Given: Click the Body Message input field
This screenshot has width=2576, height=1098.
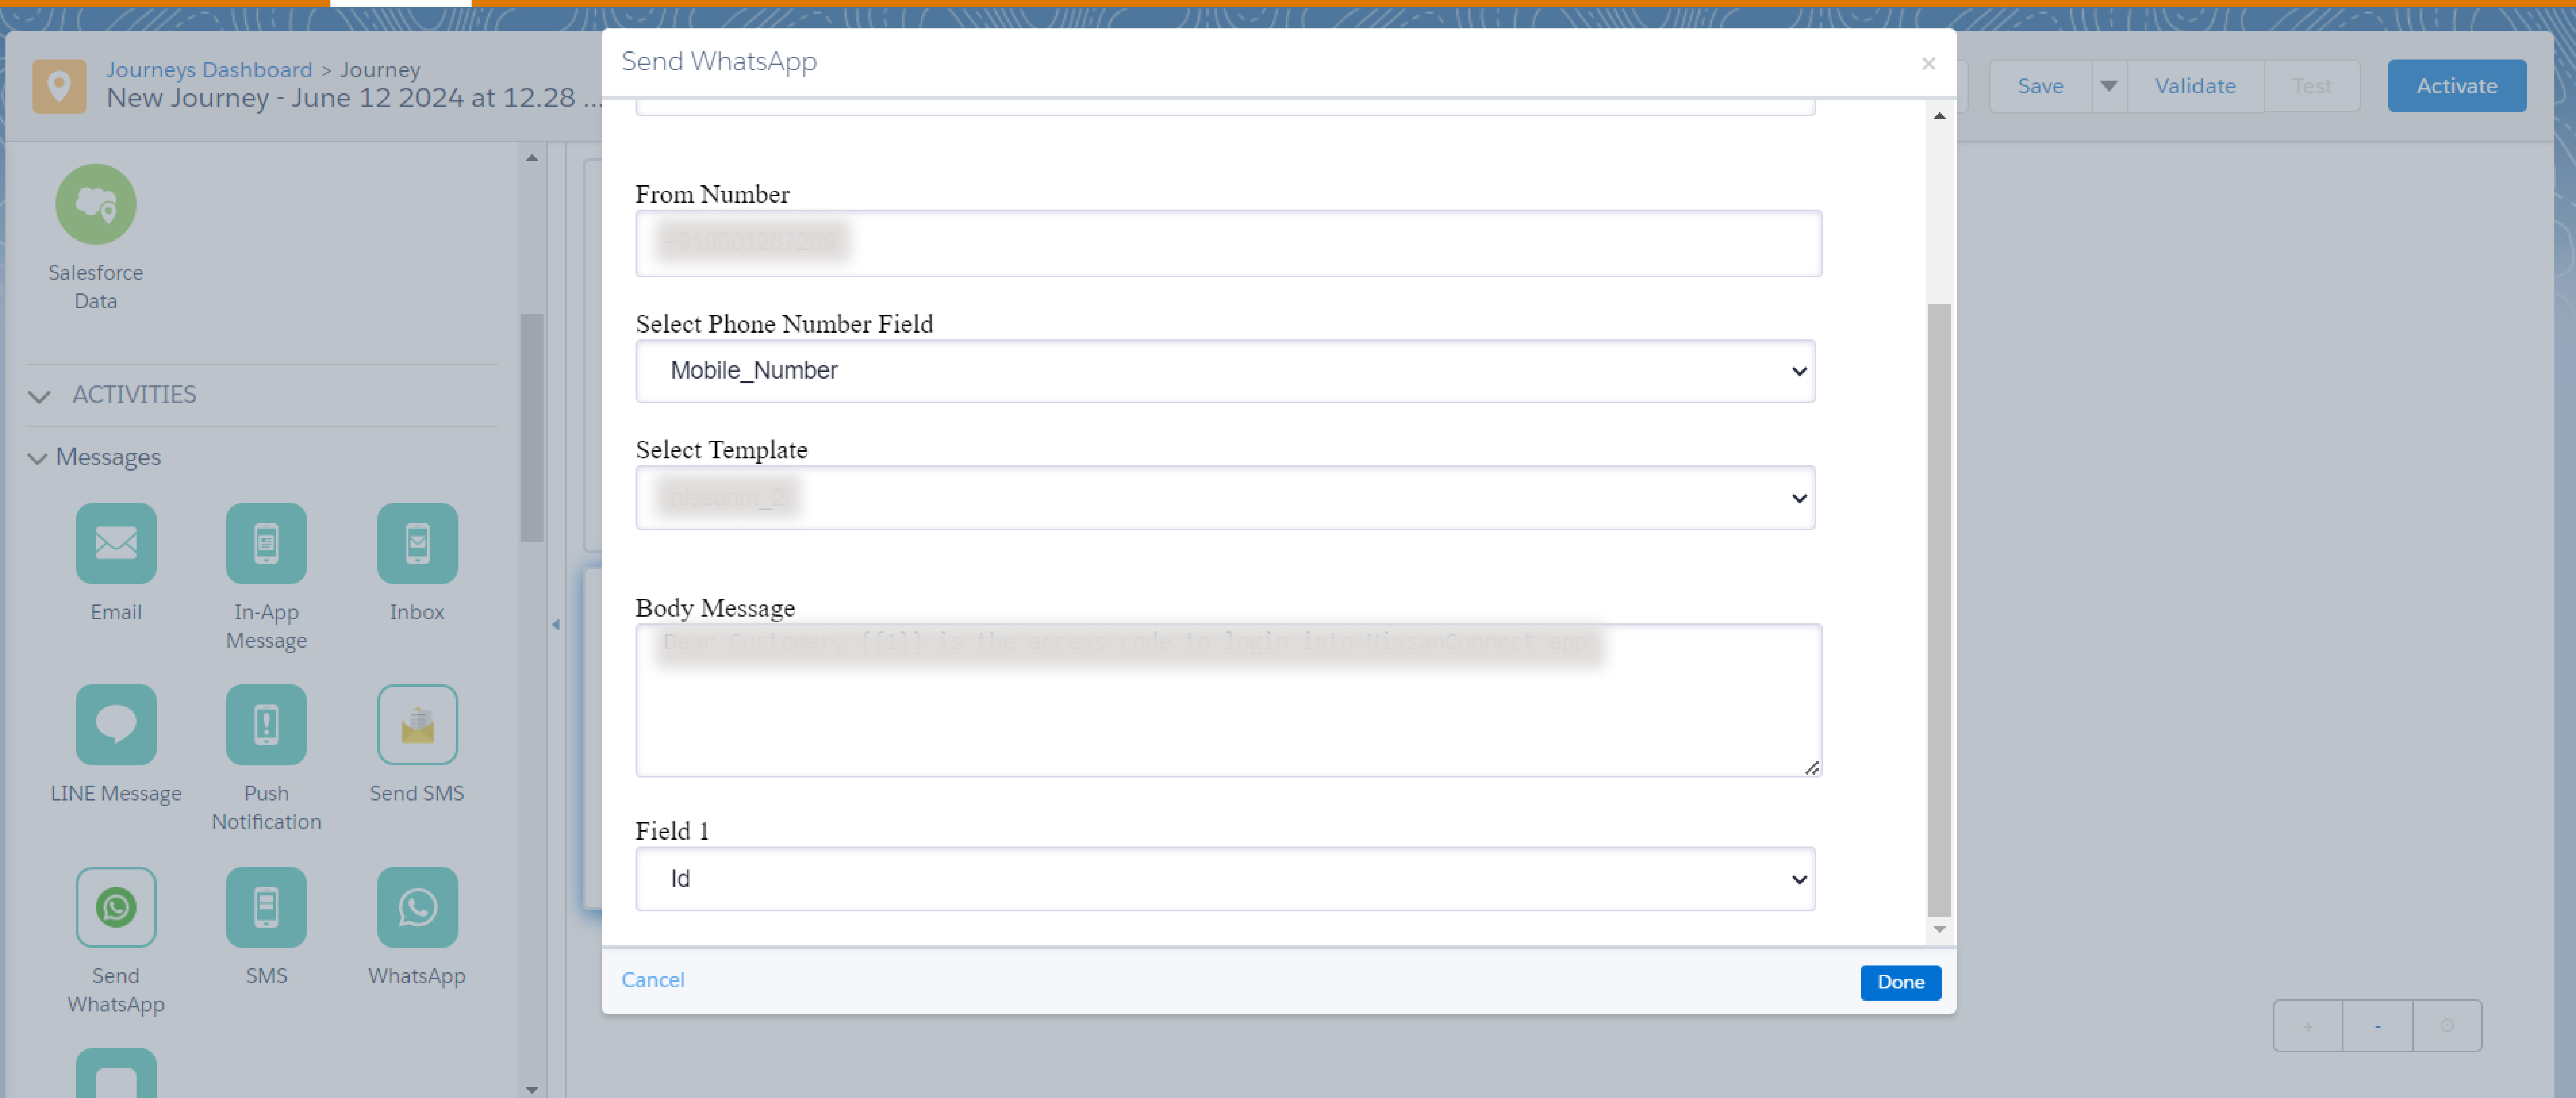Looking at the screenshot, I should tap(1229, 698).
